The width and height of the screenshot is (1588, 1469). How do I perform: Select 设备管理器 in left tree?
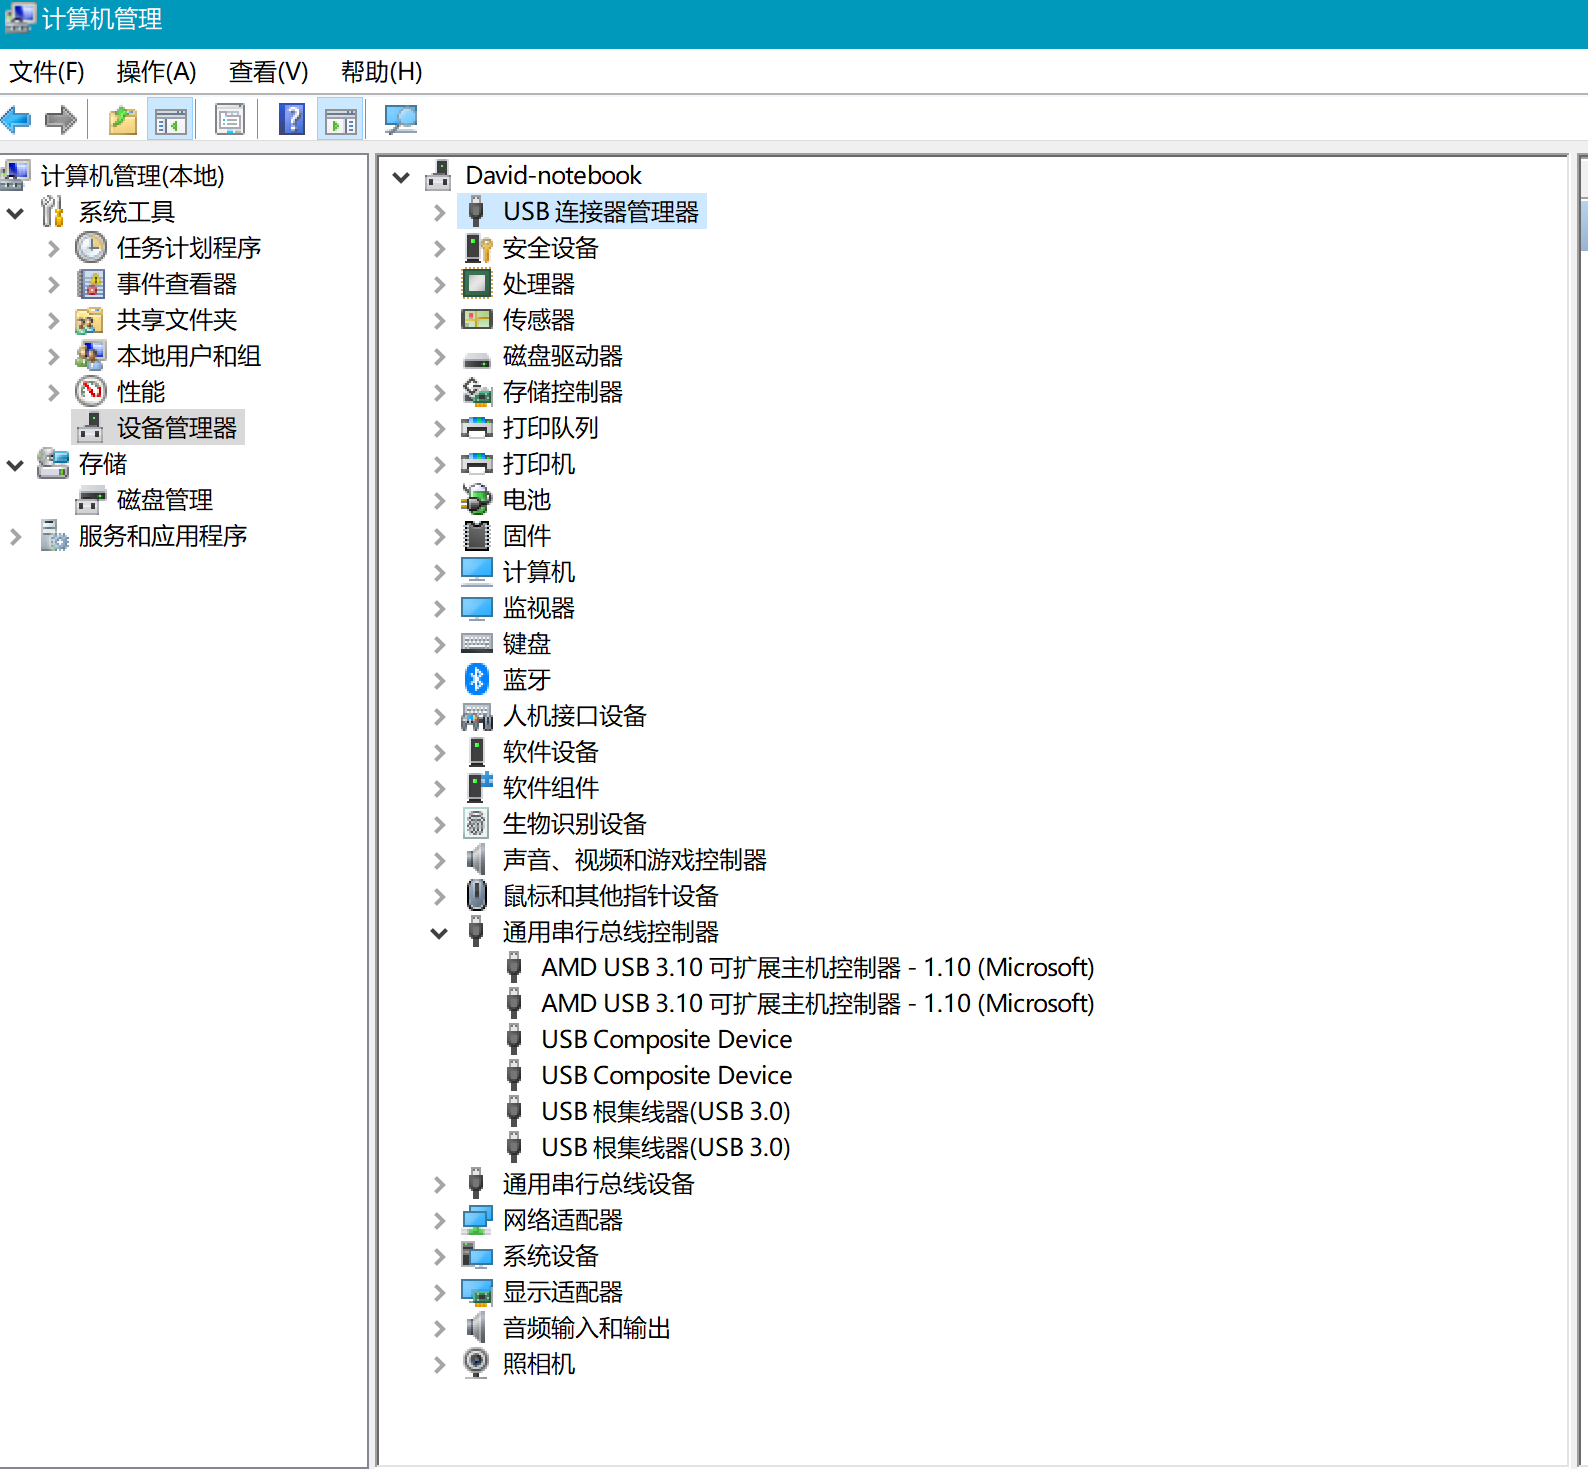pos(177,428)
